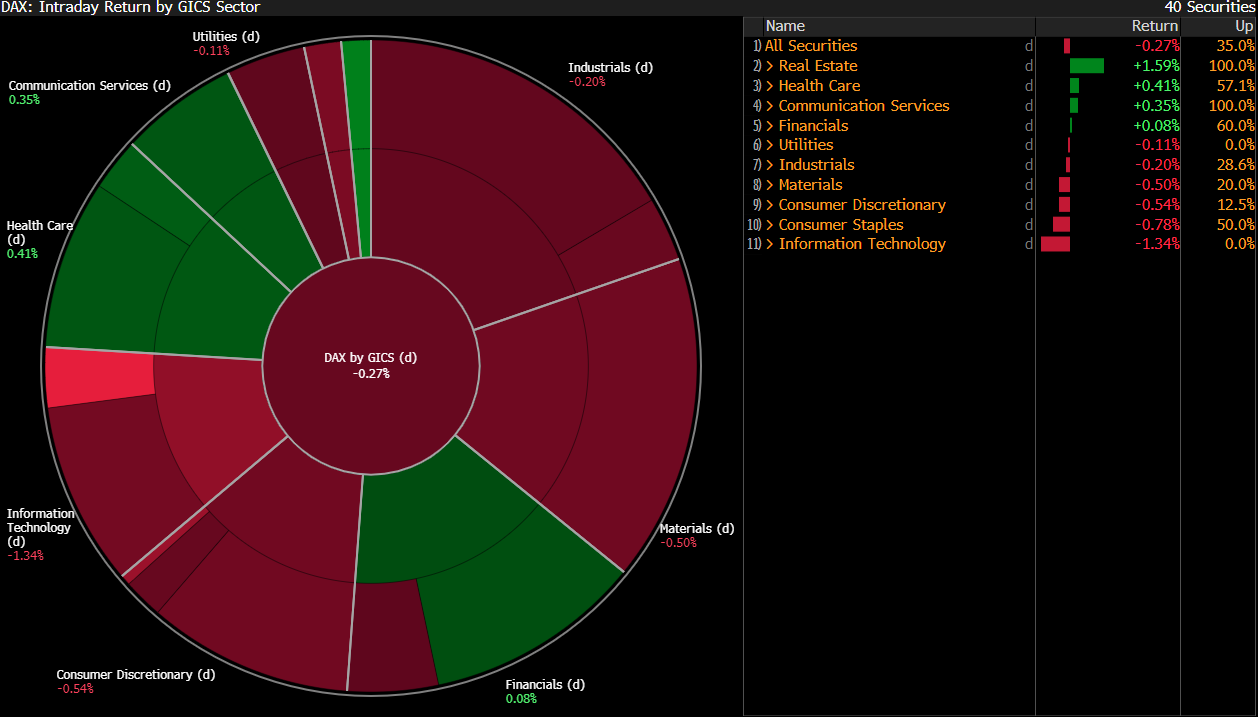Click Consumer Discretionary's 12.5% Up value
The height and width of the screenshot is (717, 1258).
[x=1236, y=205]
